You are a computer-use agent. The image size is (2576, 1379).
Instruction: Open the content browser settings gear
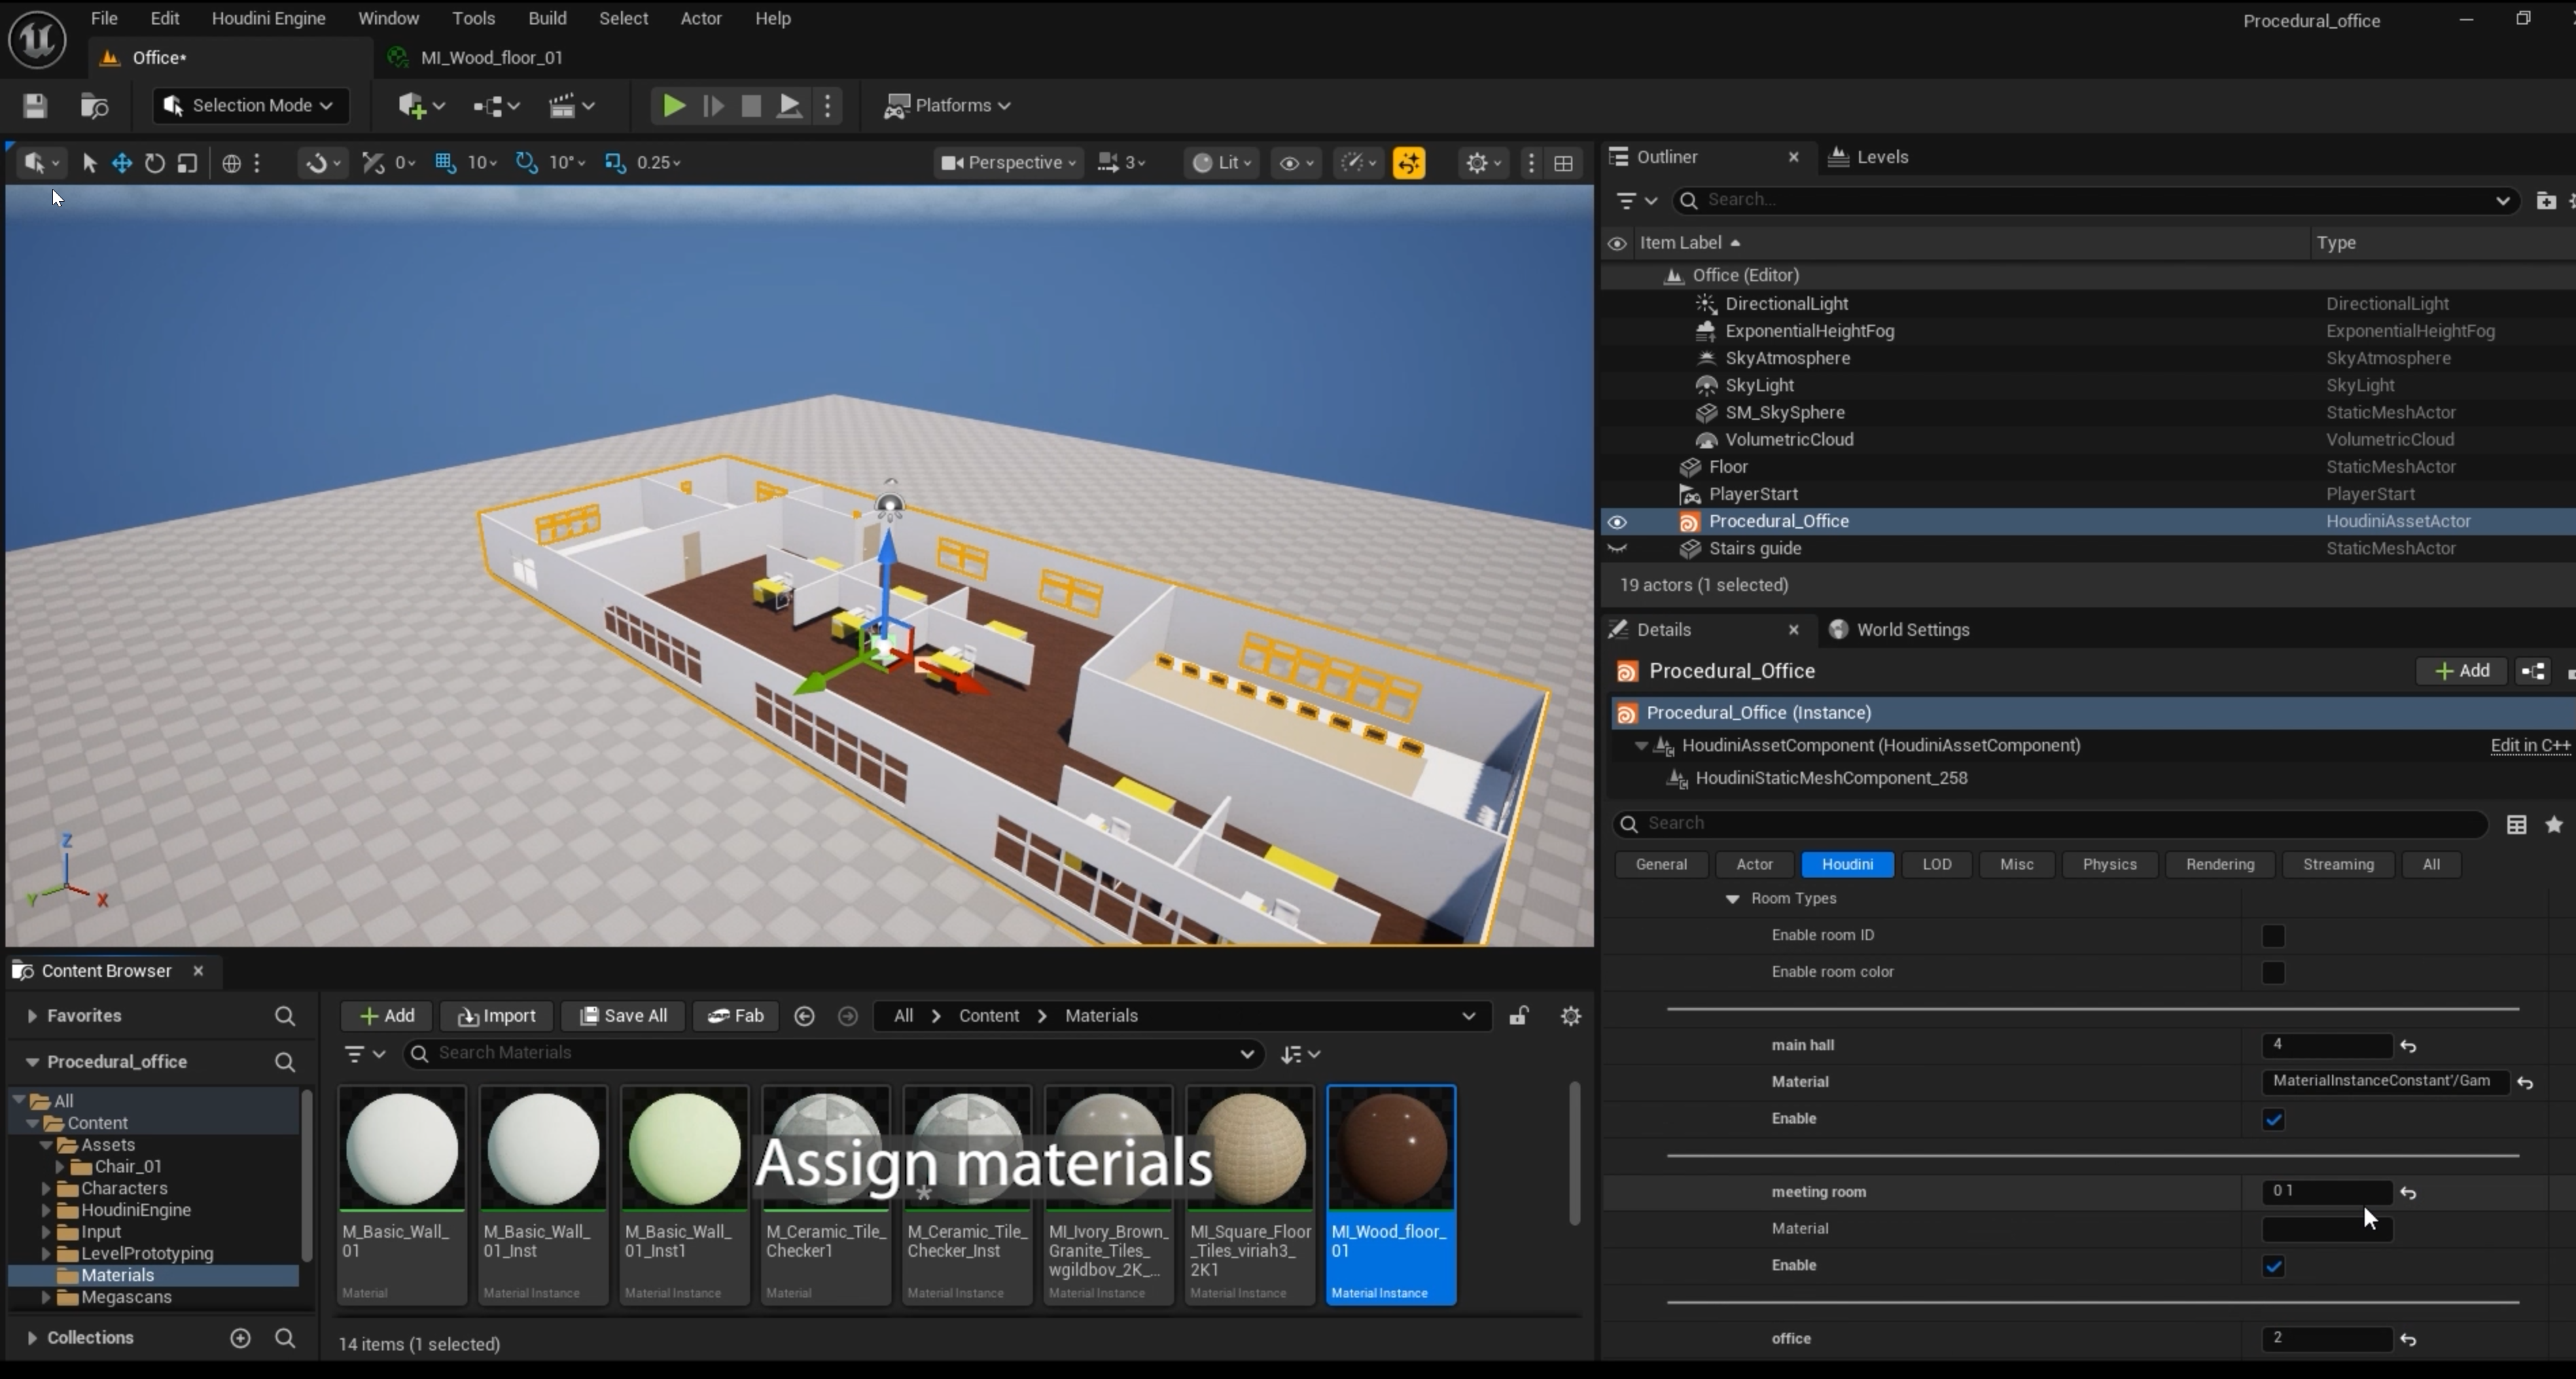coord(1571,1016)
